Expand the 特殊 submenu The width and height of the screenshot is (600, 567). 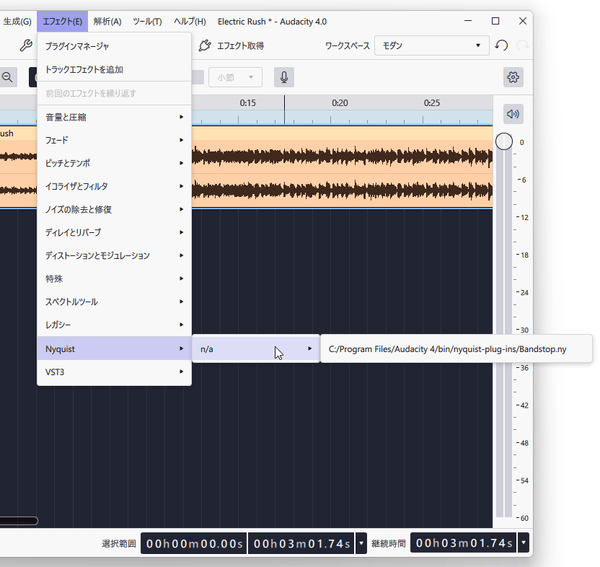point(114,279)
